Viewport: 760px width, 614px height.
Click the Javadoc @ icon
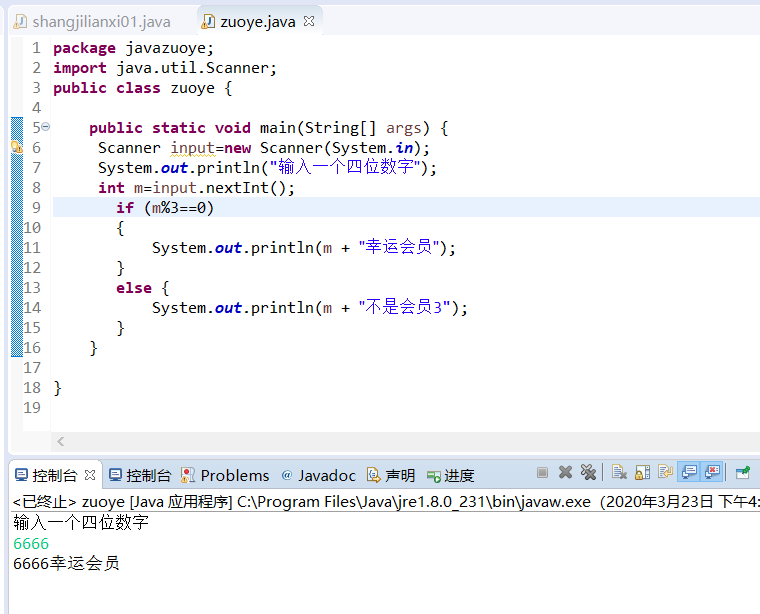[x=286, y=475]
